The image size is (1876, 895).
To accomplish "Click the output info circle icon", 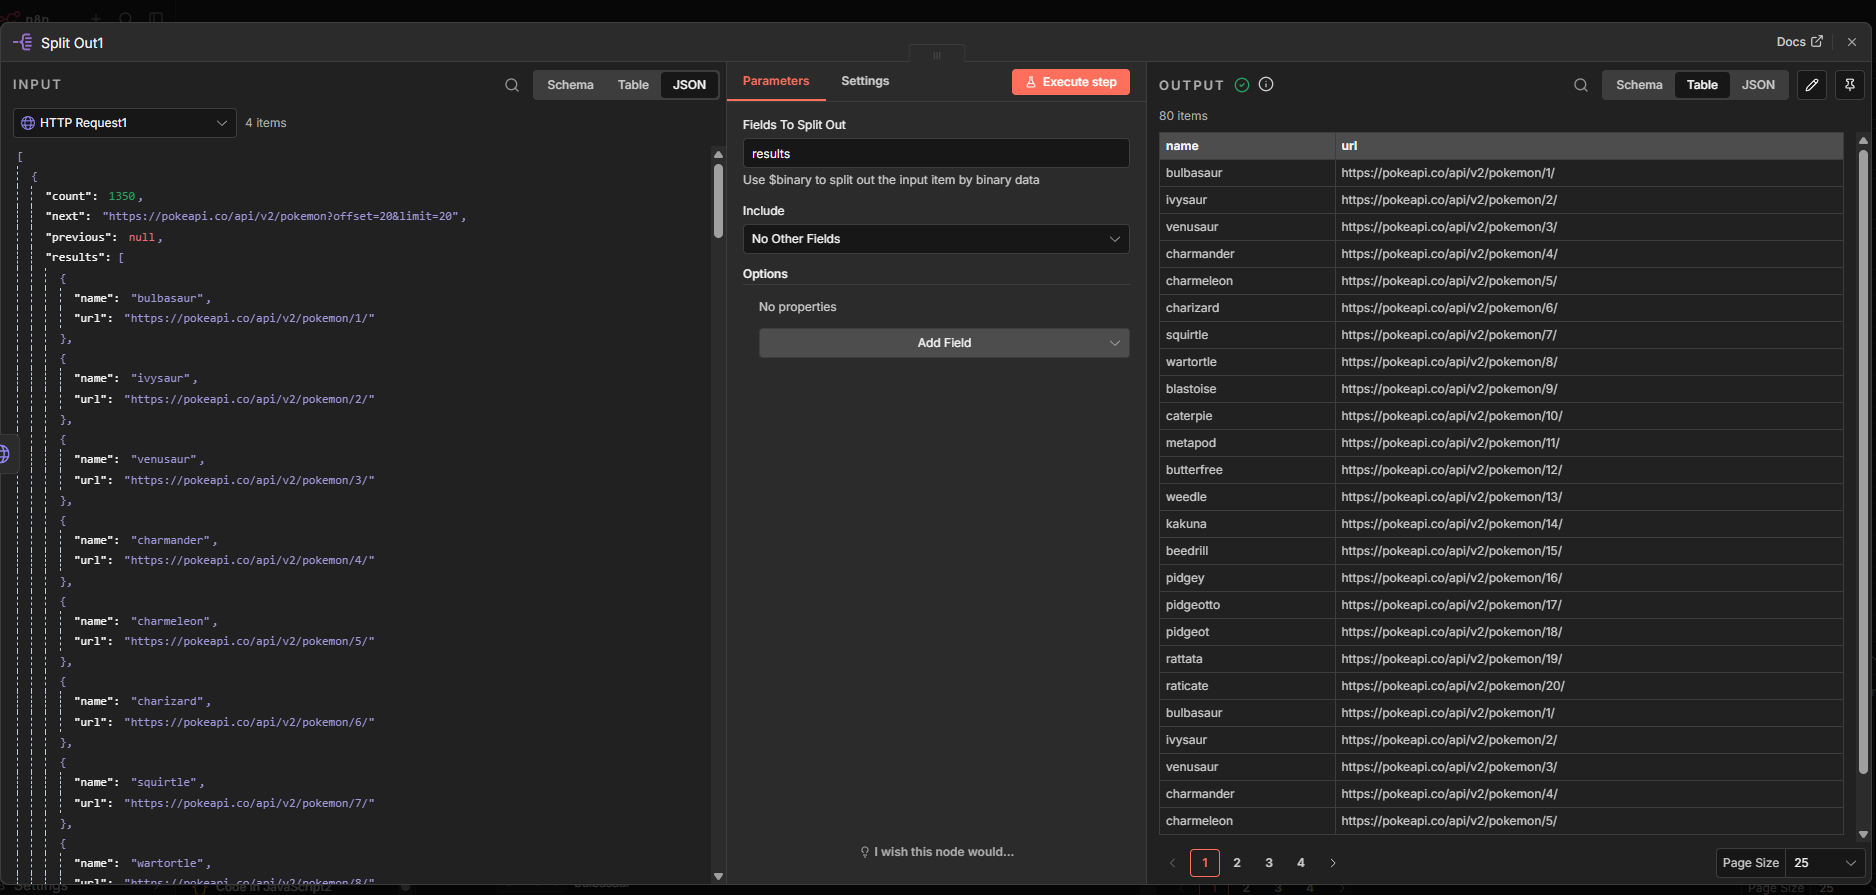I will coord(1266,85).
